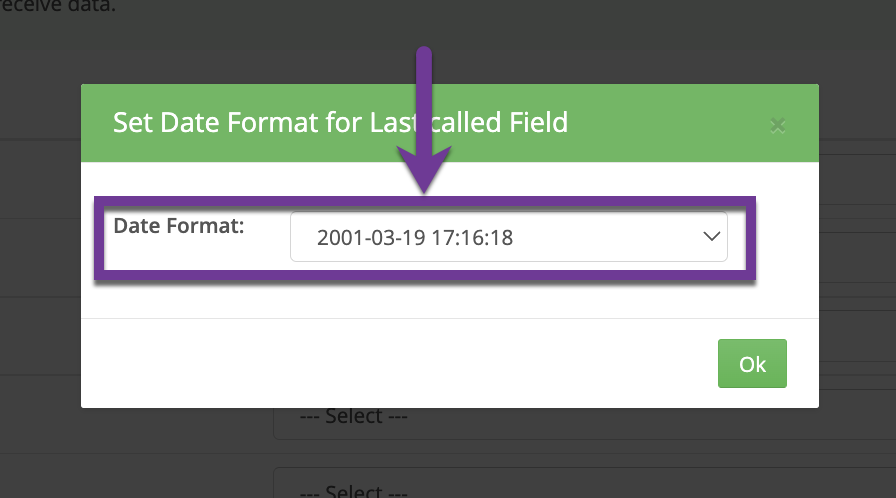
Task: Close the Set Date Format dialog
Action: [777, 125]
